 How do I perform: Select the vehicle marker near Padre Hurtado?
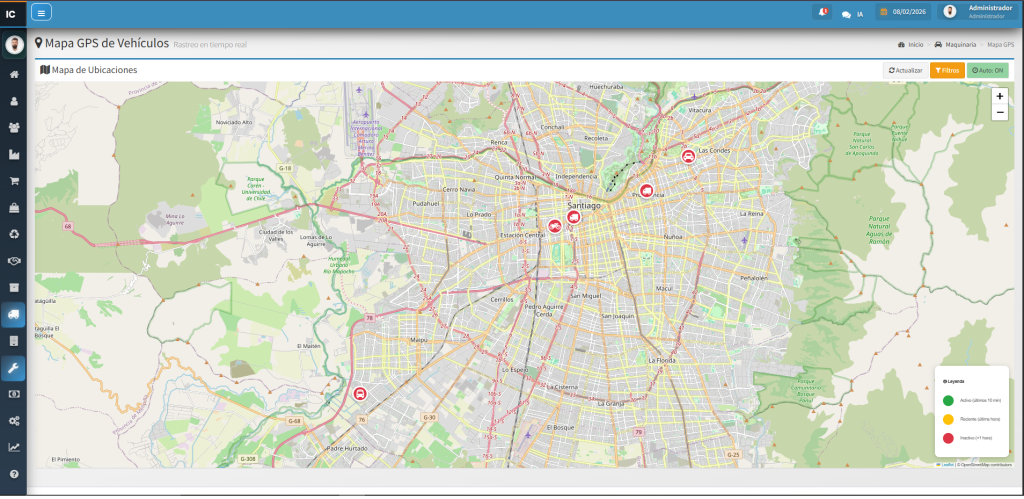(x=360, y=393)
